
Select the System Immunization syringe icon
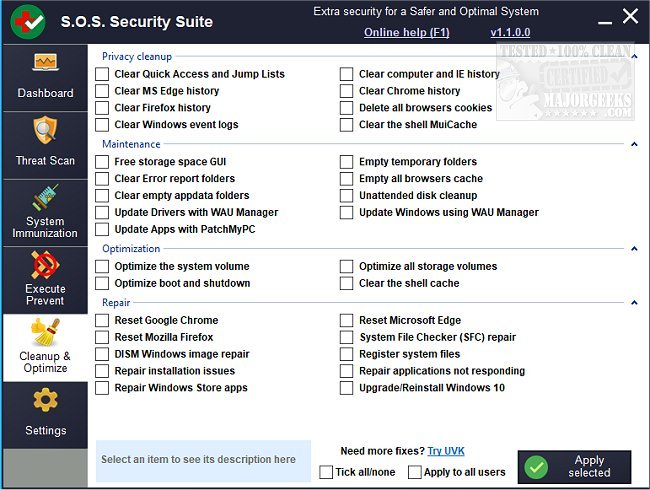click(45, 197)
